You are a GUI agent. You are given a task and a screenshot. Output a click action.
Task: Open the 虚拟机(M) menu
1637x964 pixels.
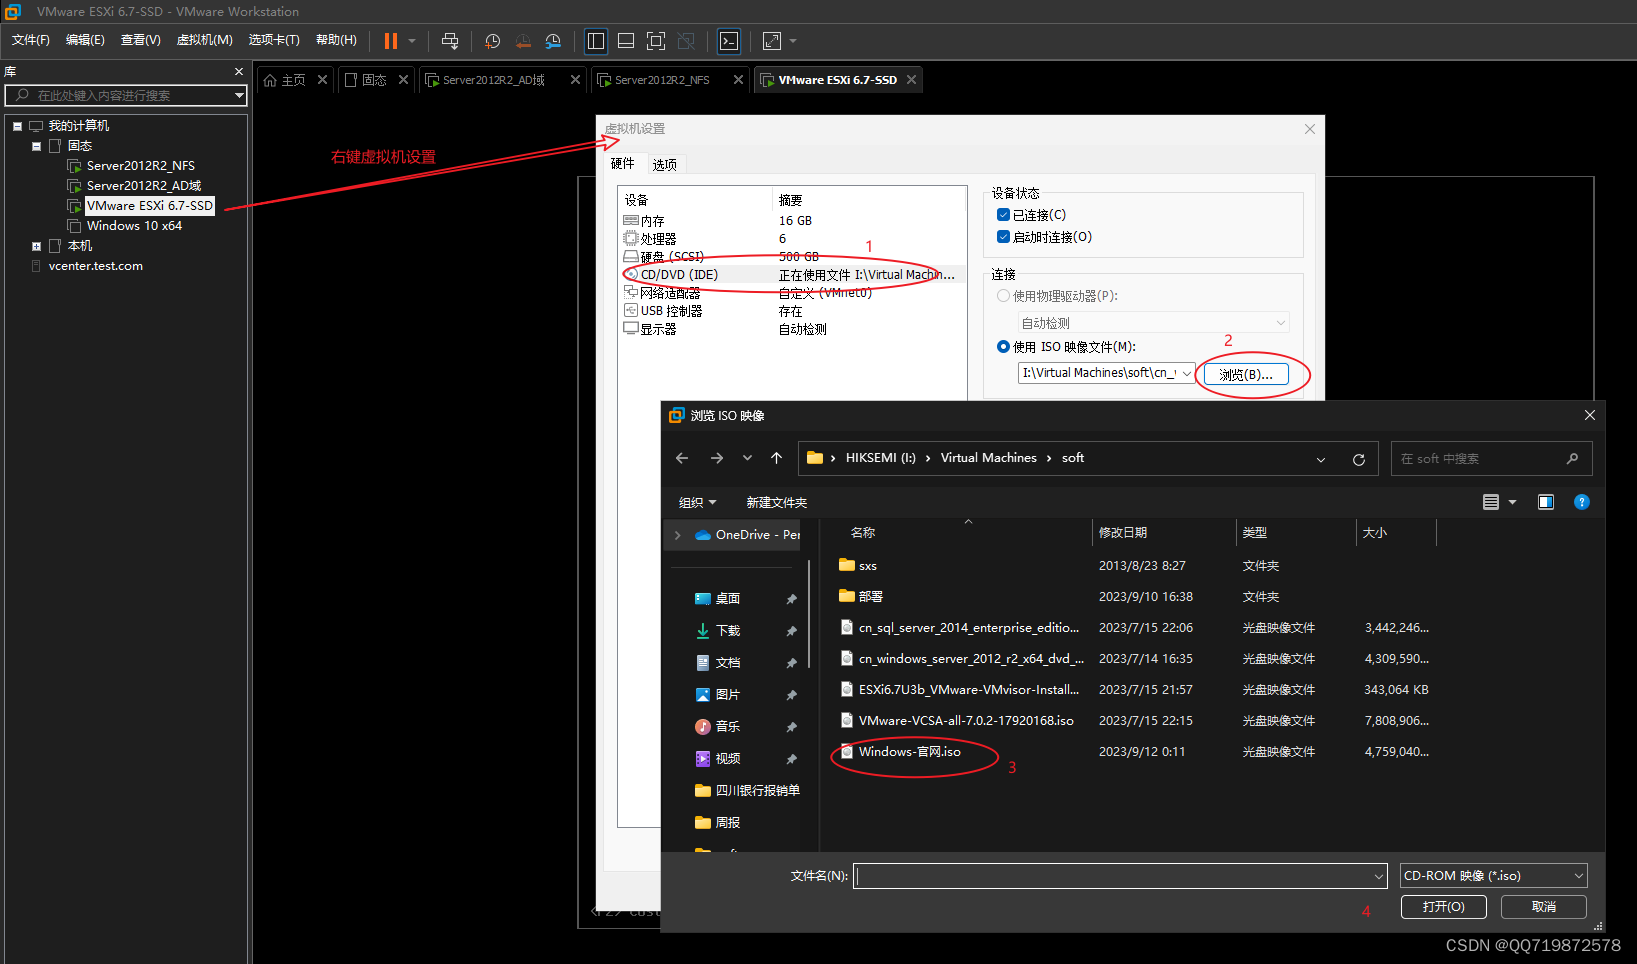tap(204, 40)
